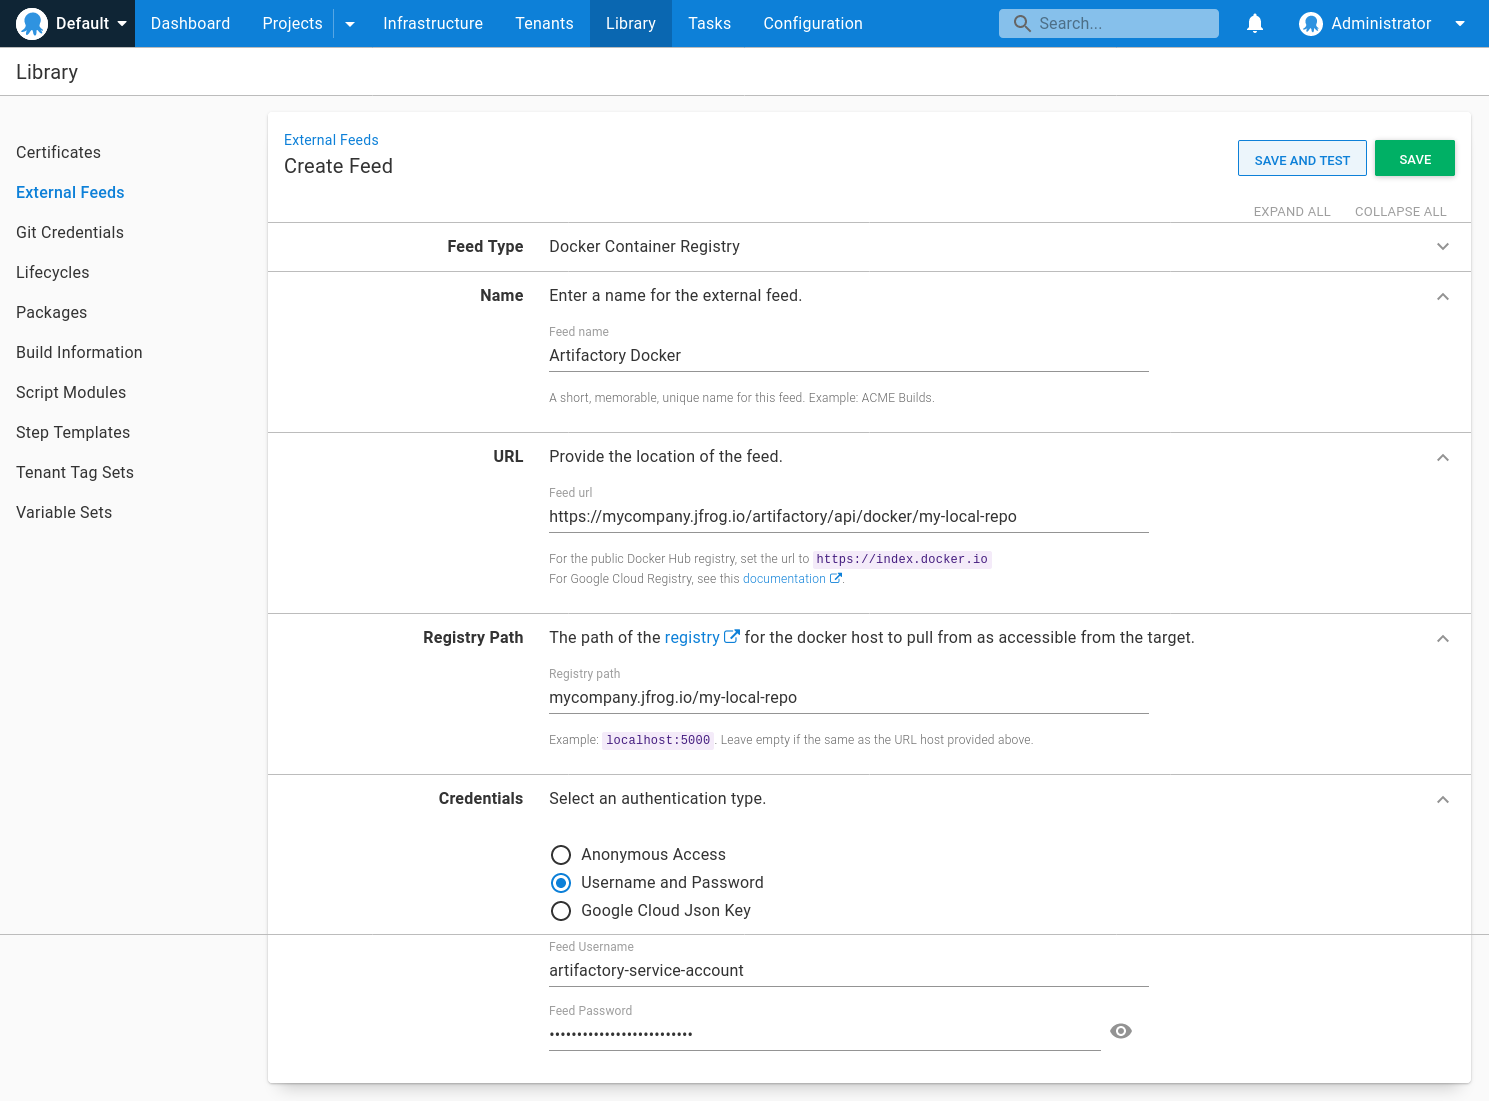
Task: Click the Feed url input field
Action: [x=848, y=516]
